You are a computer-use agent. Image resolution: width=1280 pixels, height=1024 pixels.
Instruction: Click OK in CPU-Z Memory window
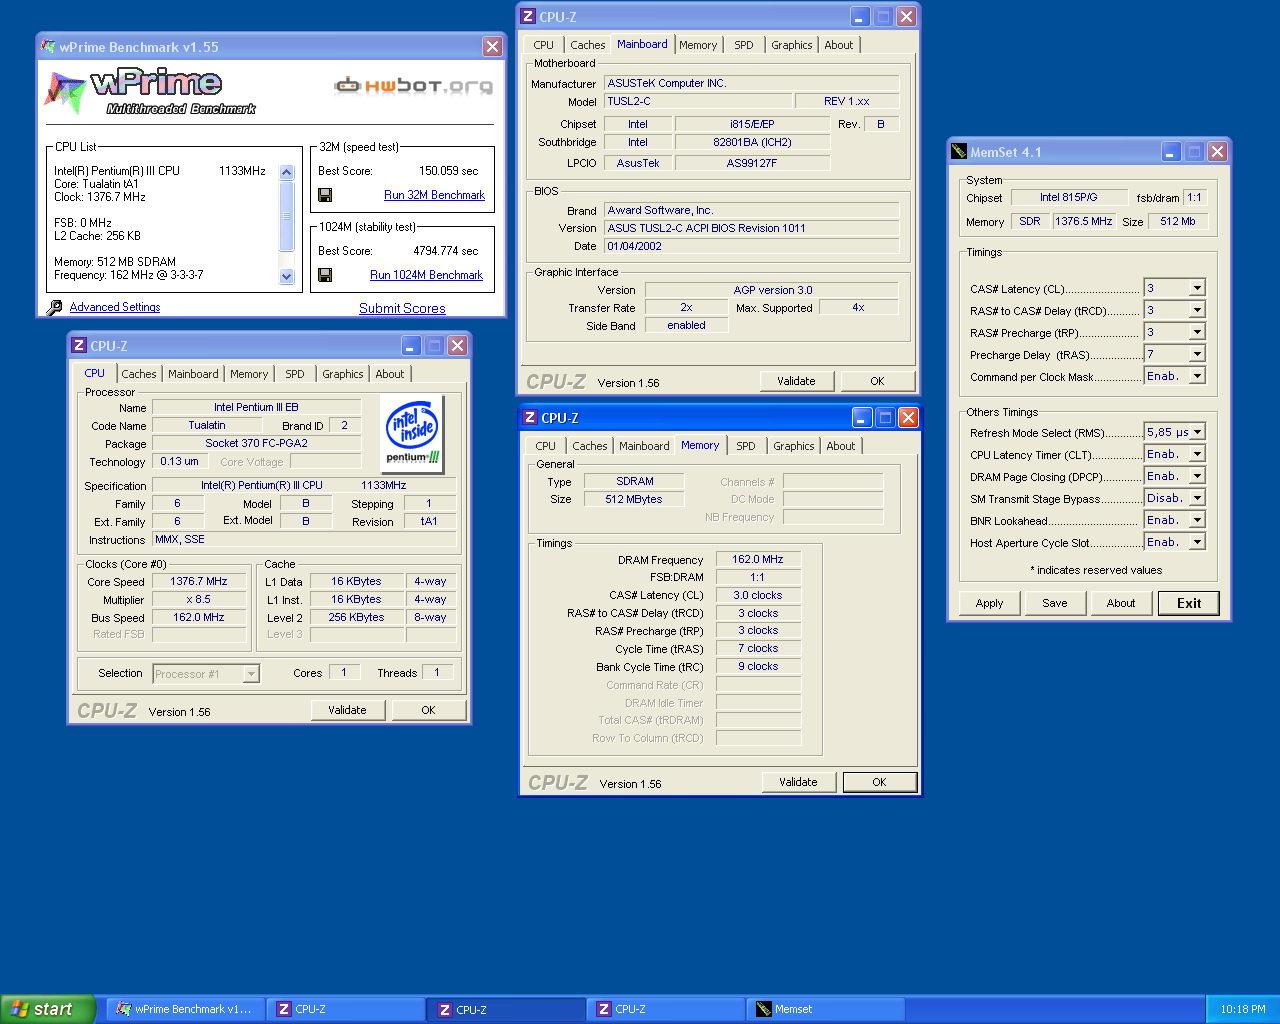tap(879, 782)
